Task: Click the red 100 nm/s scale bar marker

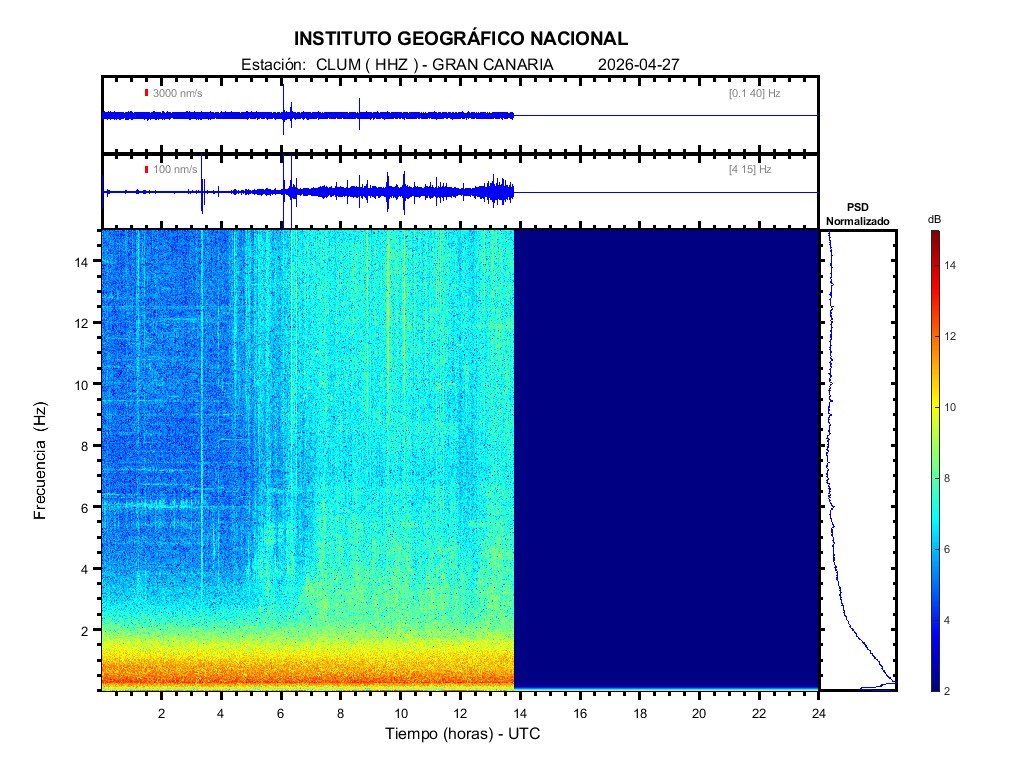Action: pyautogui.click(x=146, y=170)
